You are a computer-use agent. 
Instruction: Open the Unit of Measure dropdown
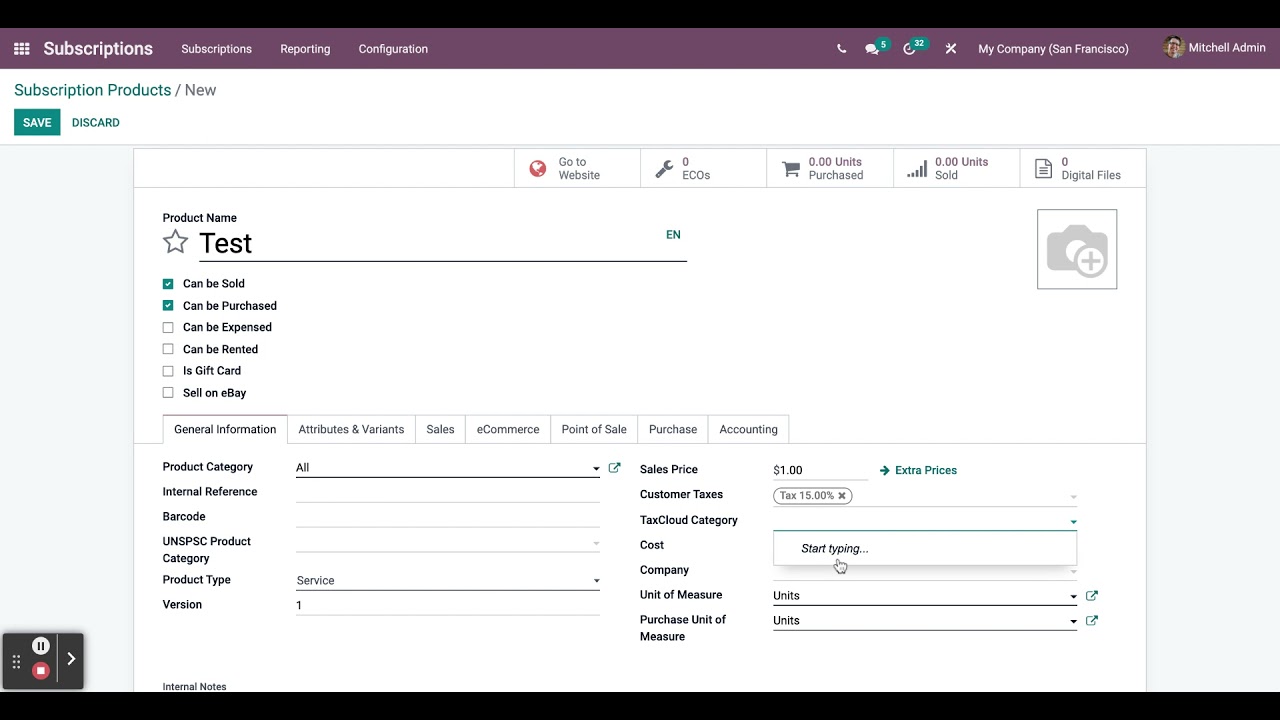(x=925, y=596)
